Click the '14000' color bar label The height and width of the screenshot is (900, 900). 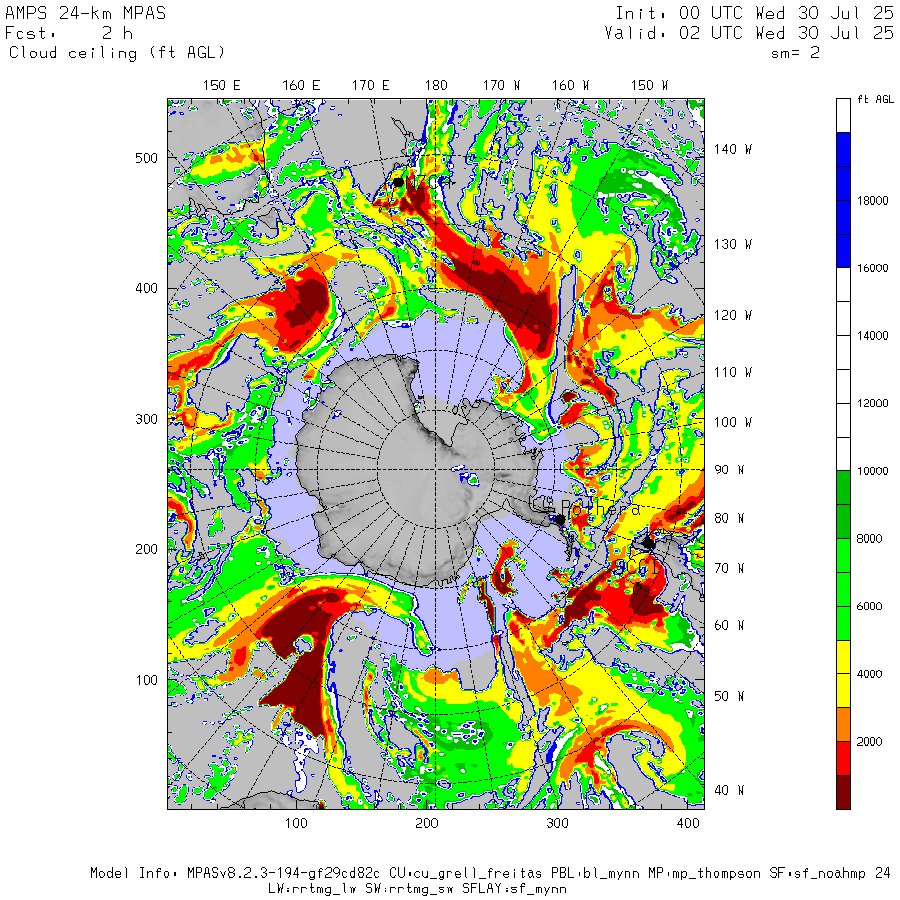coord(872,336)
